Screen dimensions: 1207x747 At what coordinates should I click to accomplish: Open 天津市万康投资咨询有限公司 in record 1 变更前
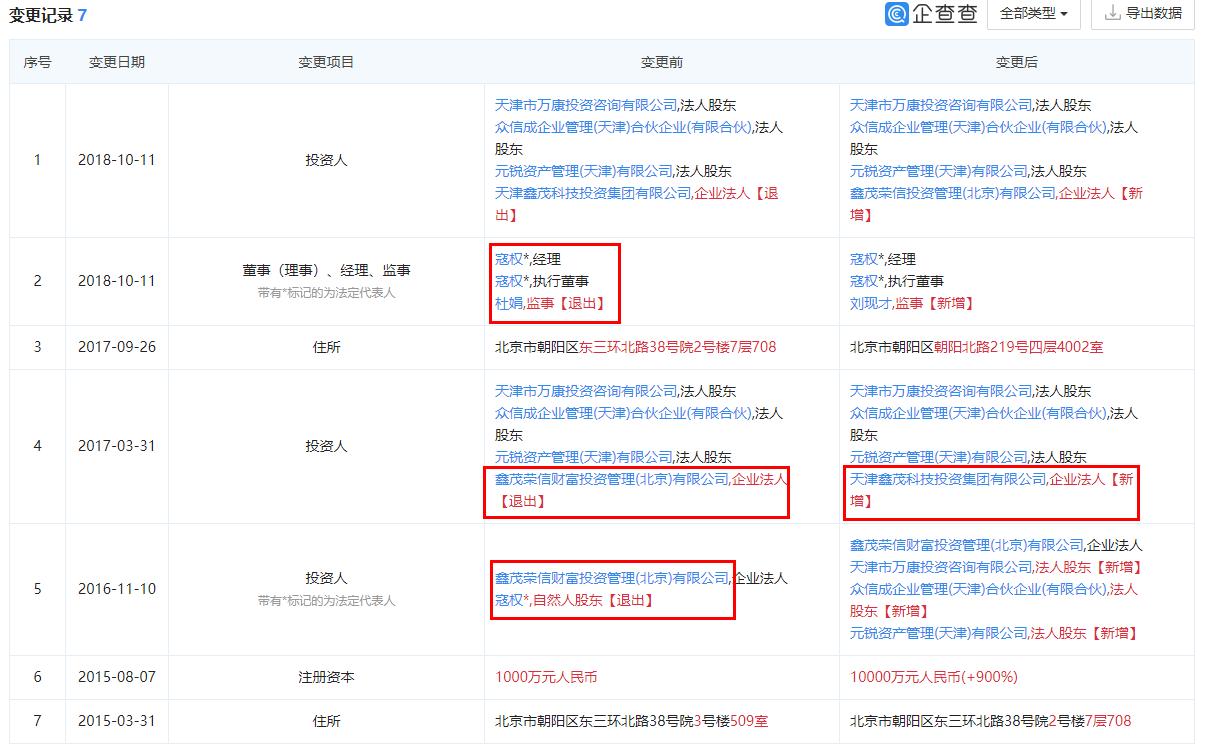pyautogui.click(x=586, y=105)
